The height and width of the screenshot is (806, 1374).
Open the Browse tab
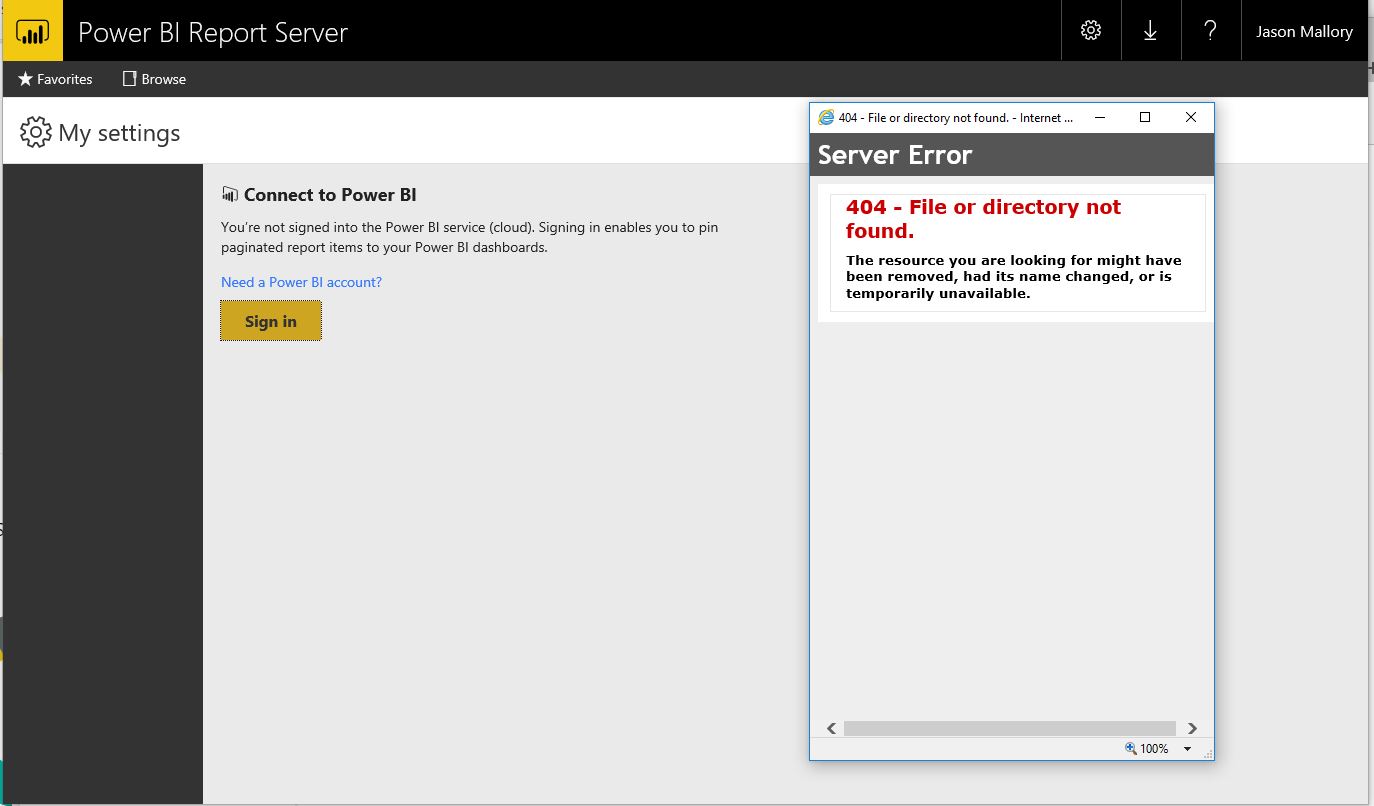[154, 79]
